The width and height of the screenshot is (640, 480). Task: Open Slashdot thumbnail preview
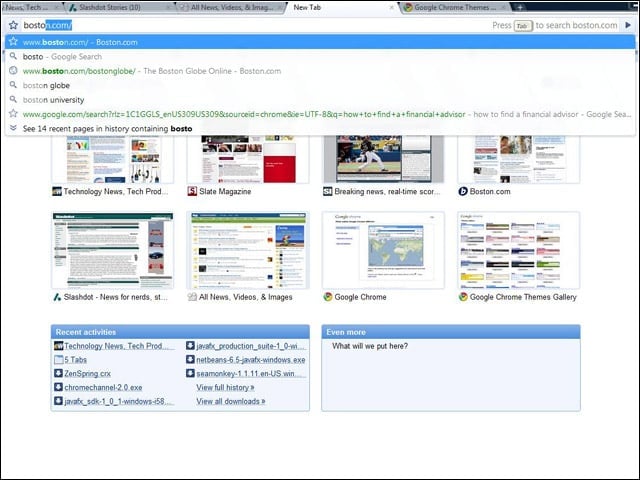(x=113, y=250)
